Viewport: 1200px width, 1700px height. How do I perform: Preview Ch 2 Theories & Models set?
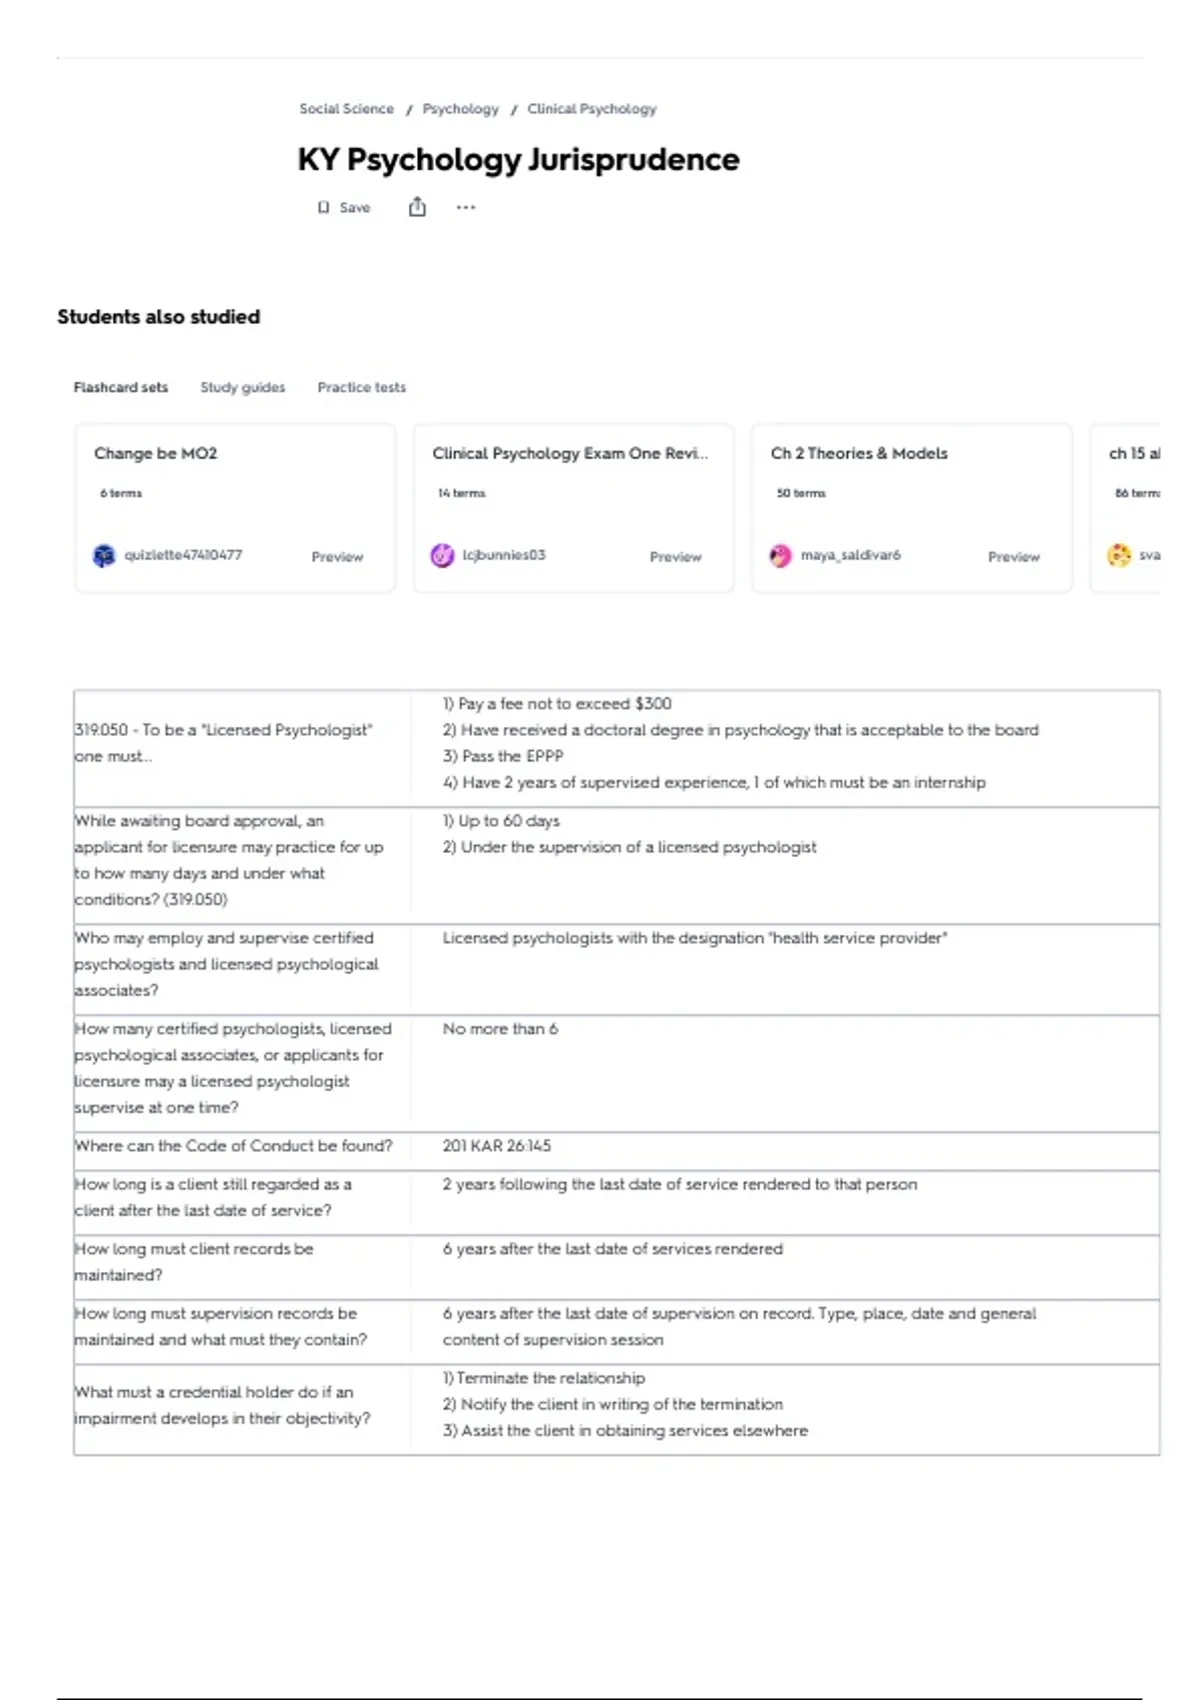coord(1013,557)
